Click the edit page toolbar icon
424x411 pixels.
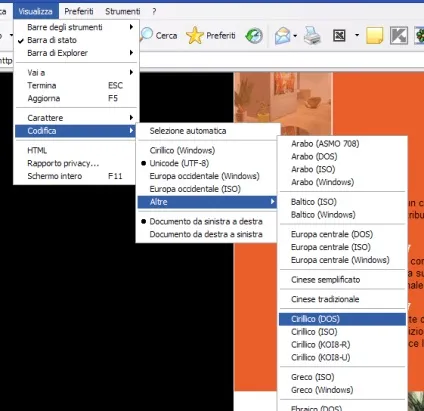(x=339, y=35)
